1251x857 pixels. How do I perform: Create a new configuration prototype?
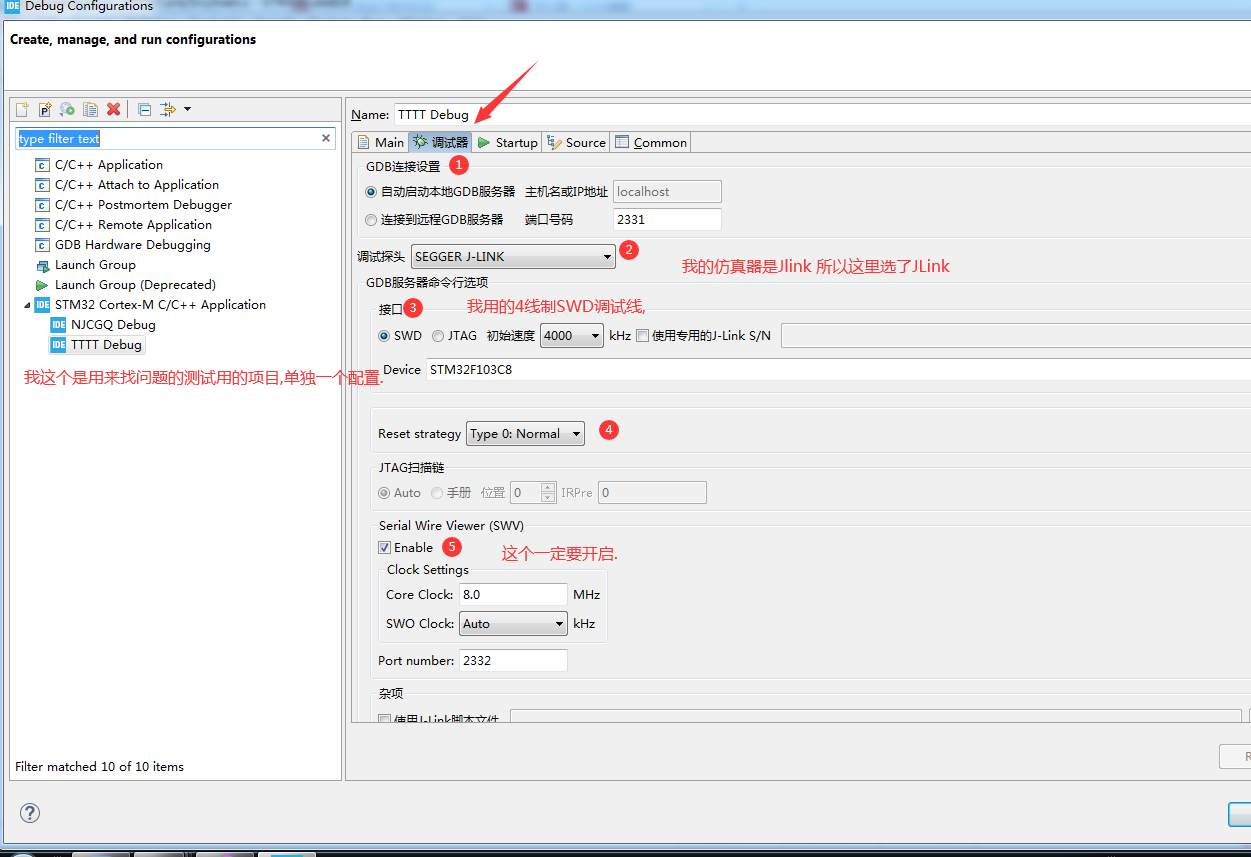pos(44,109)
